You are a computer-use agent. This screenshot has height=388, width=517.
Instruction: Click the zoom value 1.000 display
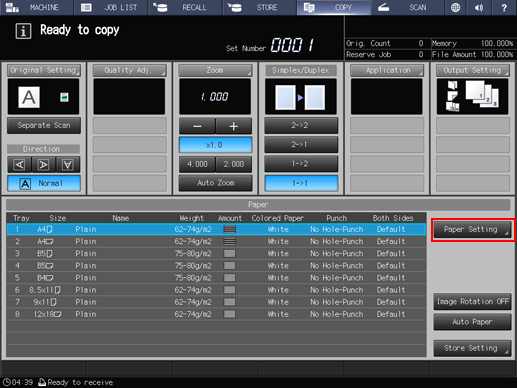[x=215, y=97]
